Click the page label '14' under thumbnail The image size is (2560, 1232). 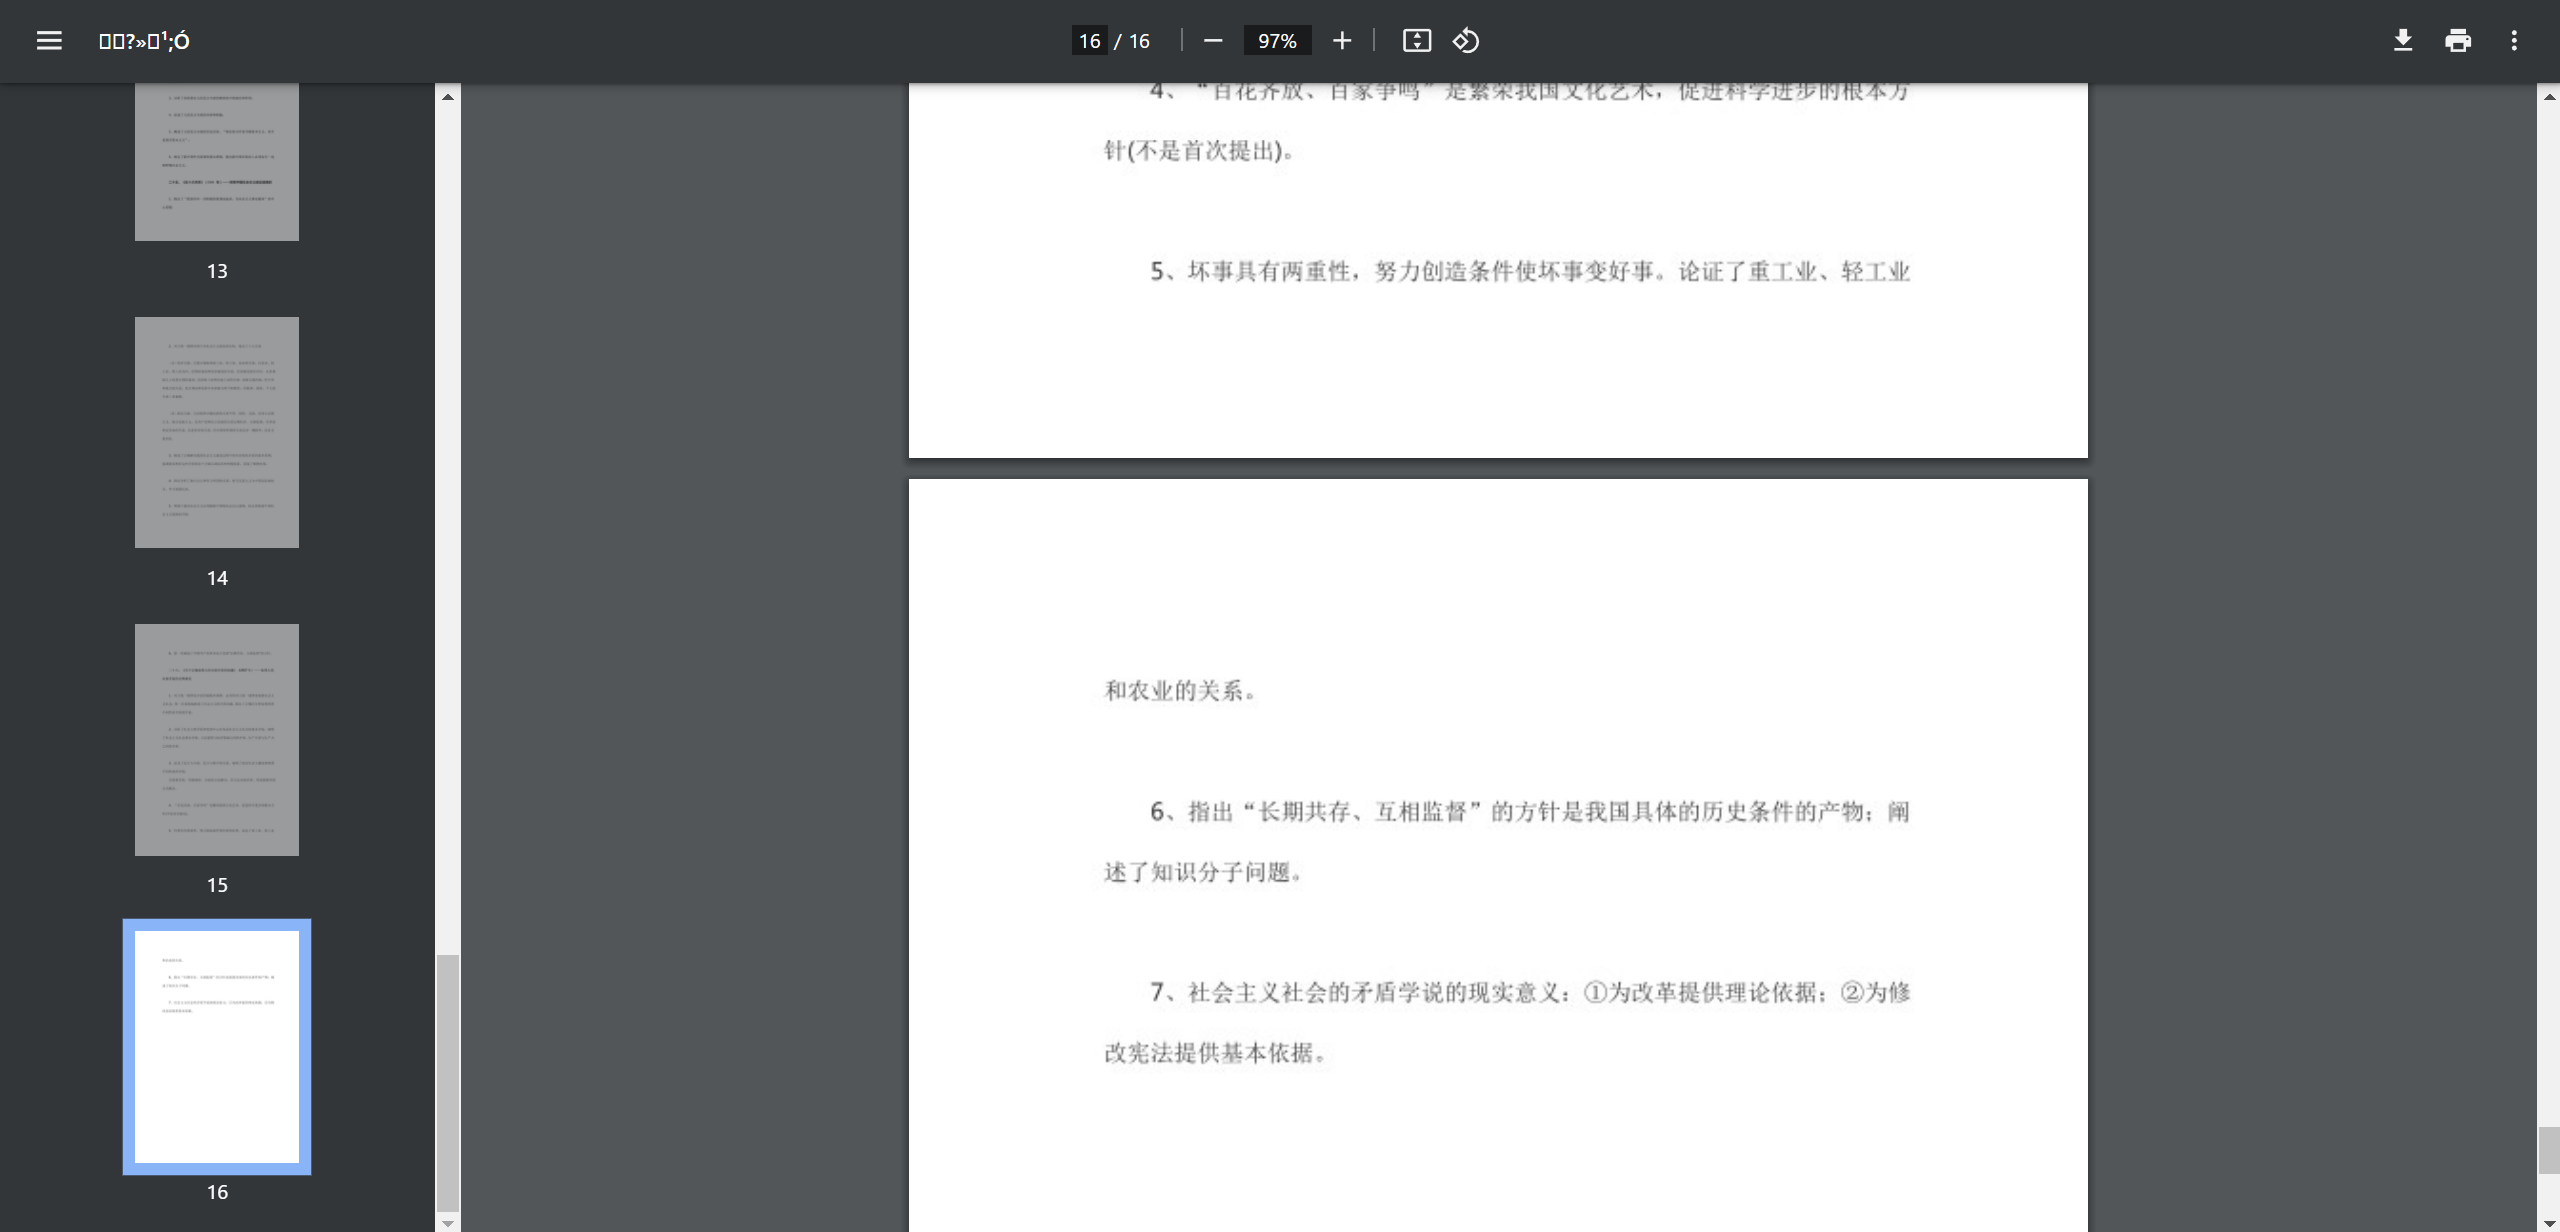coord(217,578)
